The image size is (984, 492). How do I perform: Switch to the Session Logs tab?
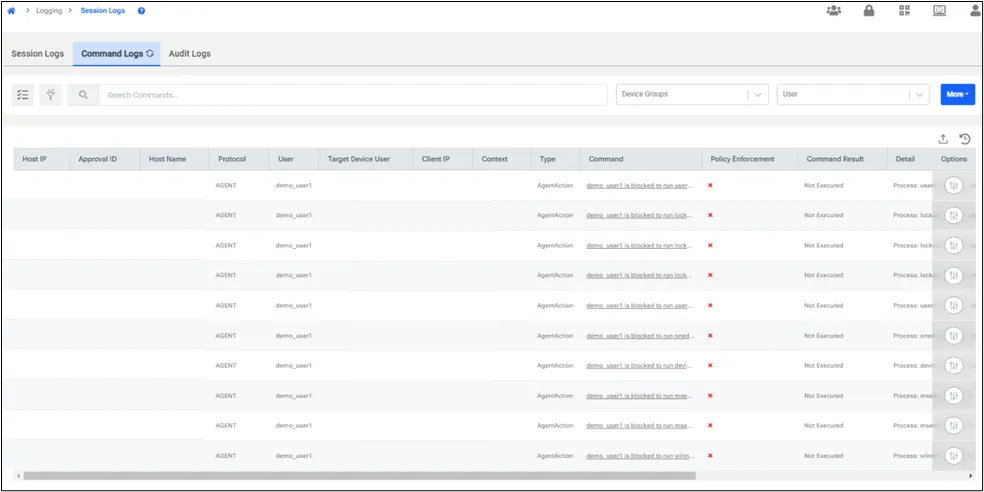point(38,54)
